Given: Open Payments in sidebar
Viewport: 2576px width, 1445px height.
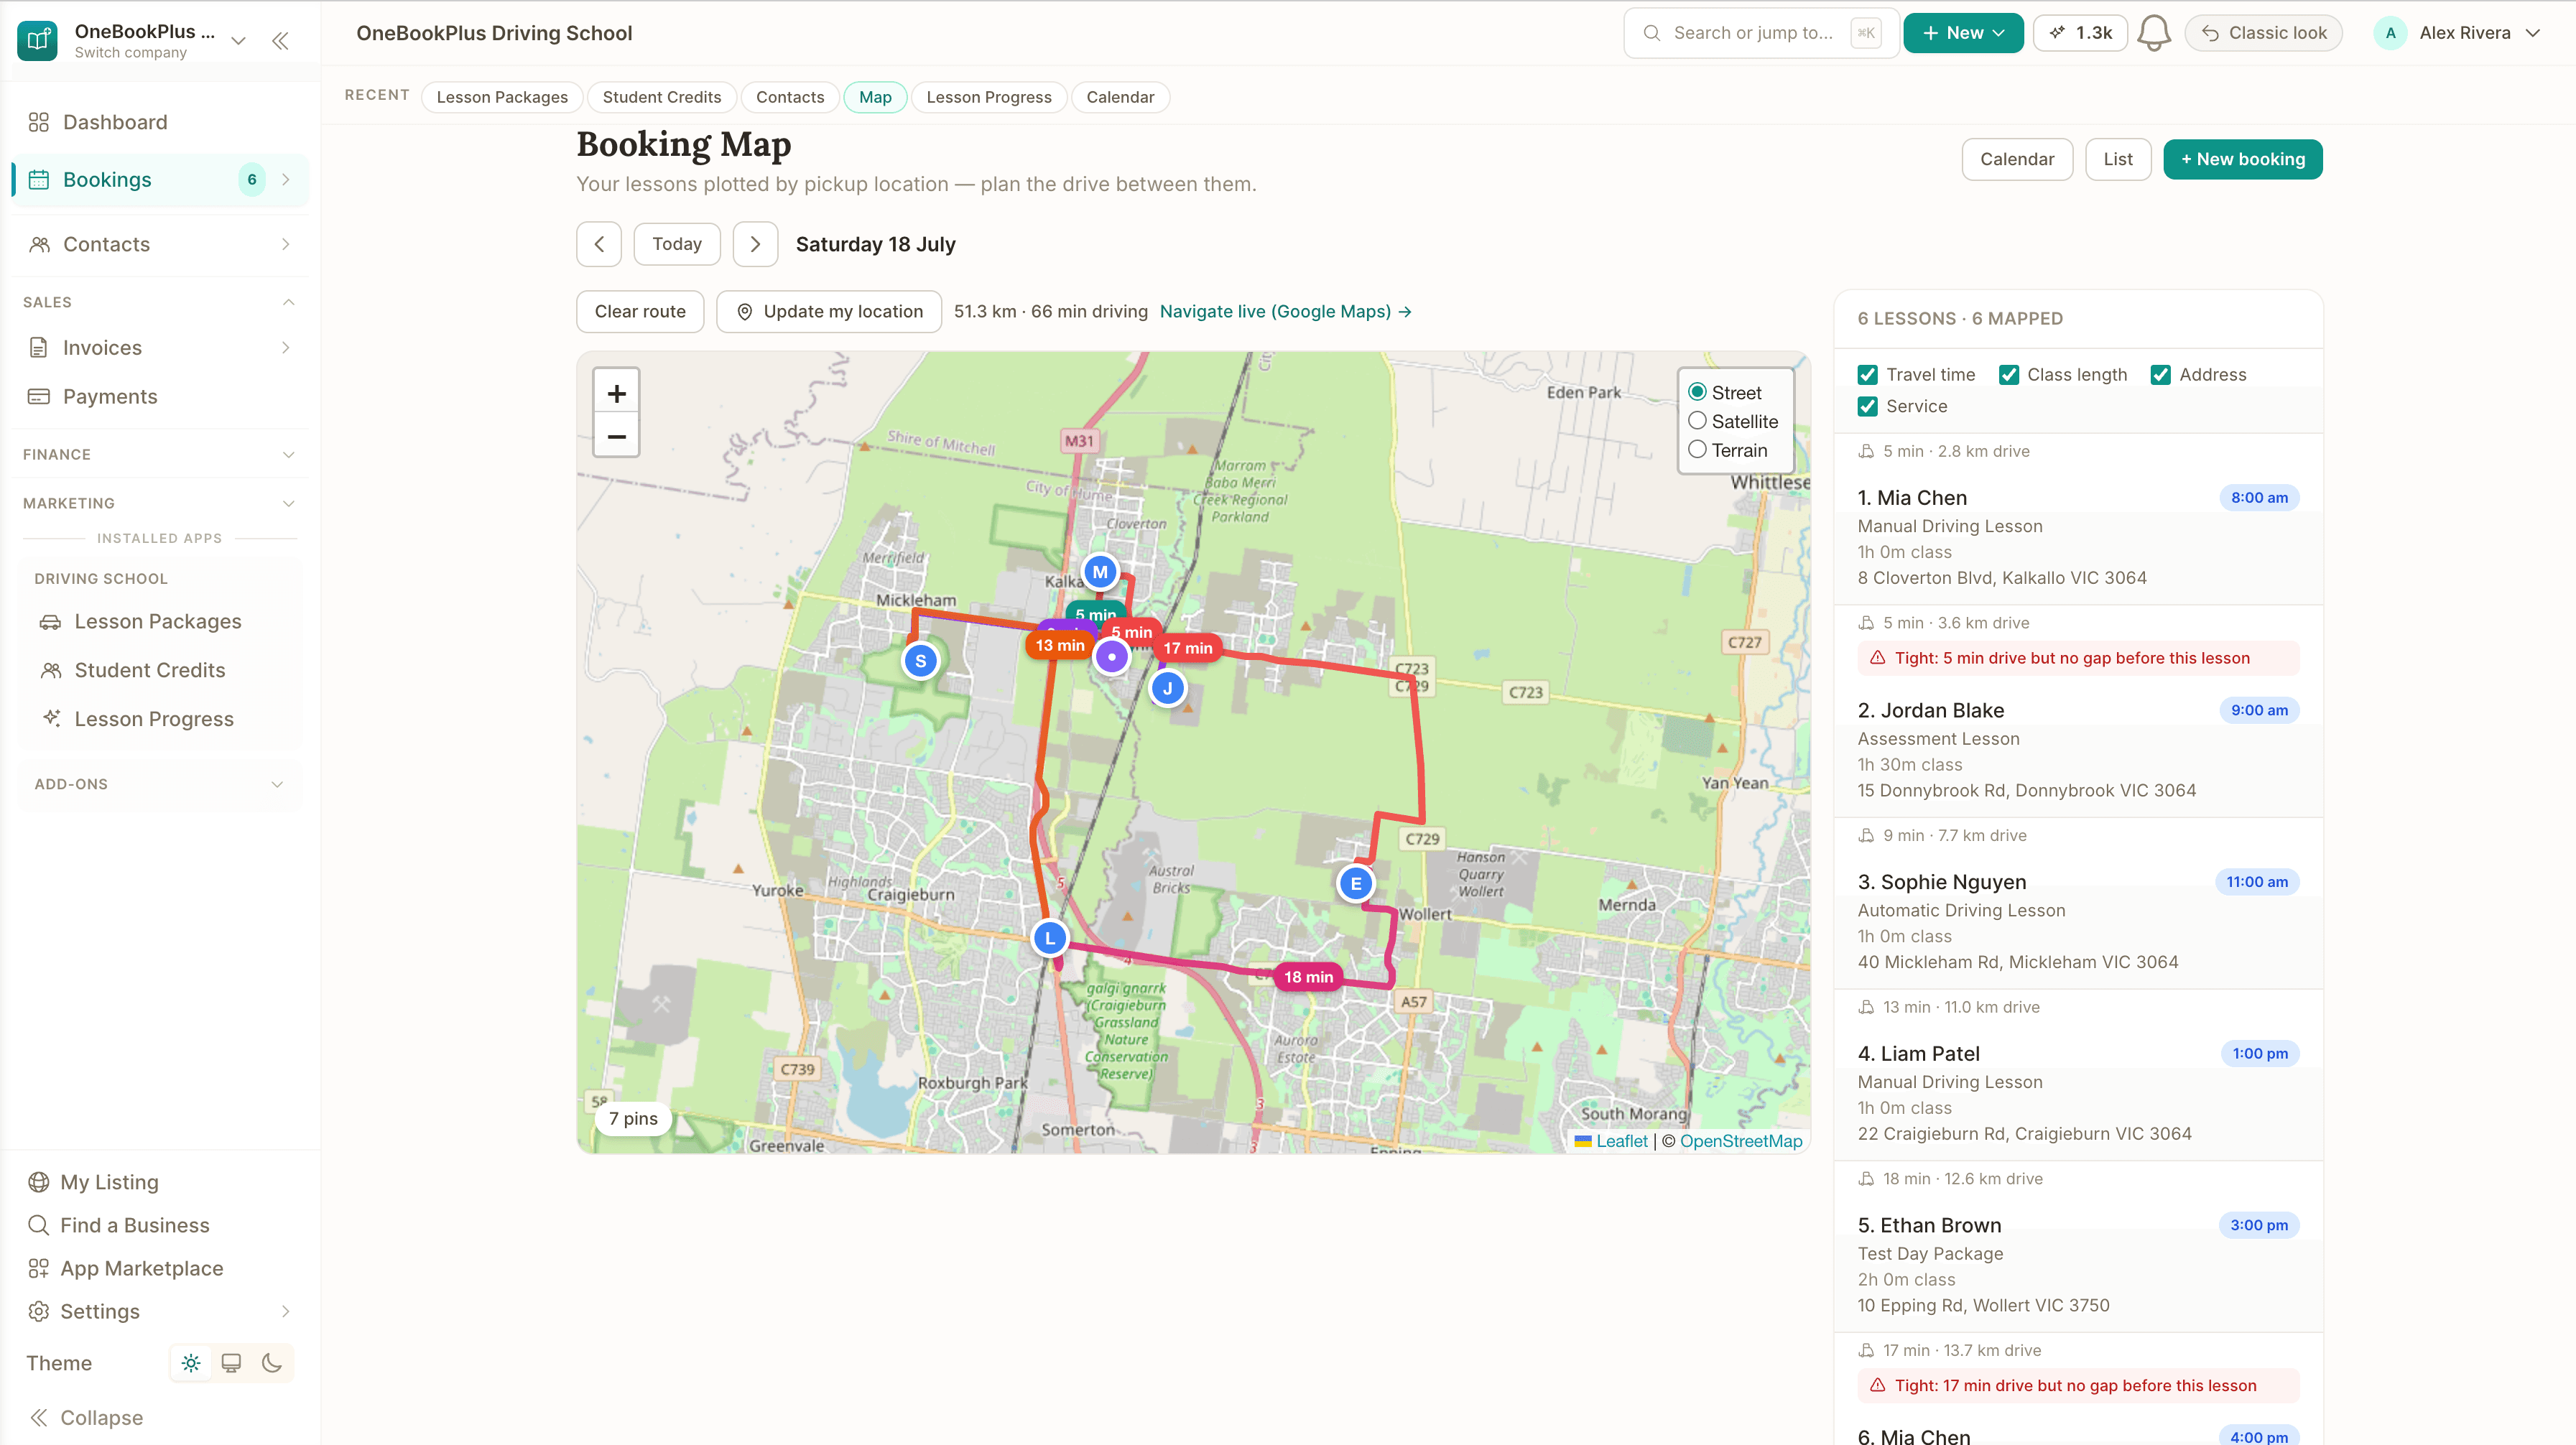Looking at the screenshot, I should (x=160, y=397).
